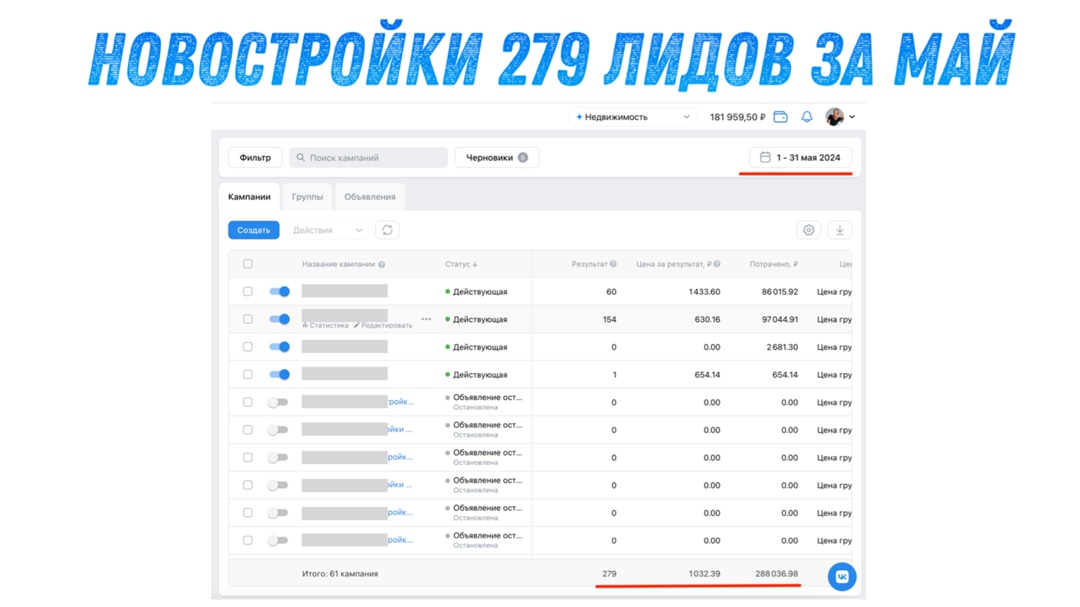The height and width of the screenshot is (607, 1080).
Task: Click the Результат column header
Action: [x=589, y=264]
